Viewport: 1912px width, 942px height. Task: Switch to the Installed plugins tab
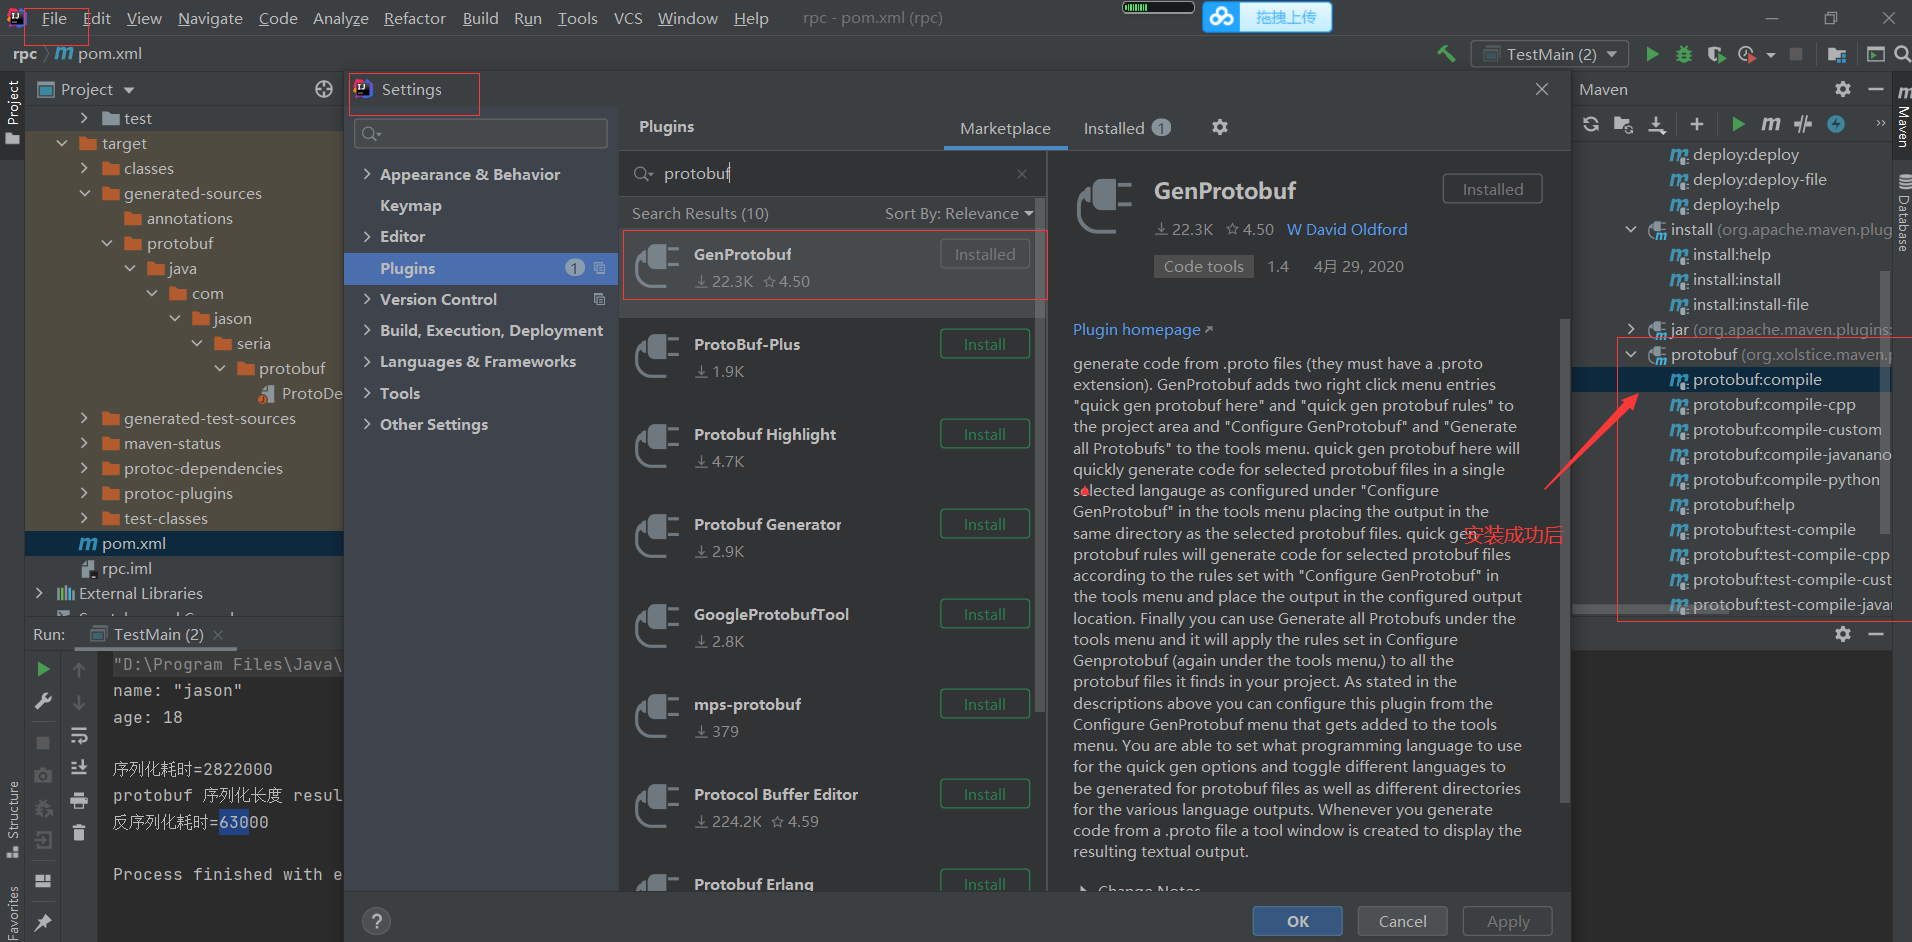coord(1127,128)
